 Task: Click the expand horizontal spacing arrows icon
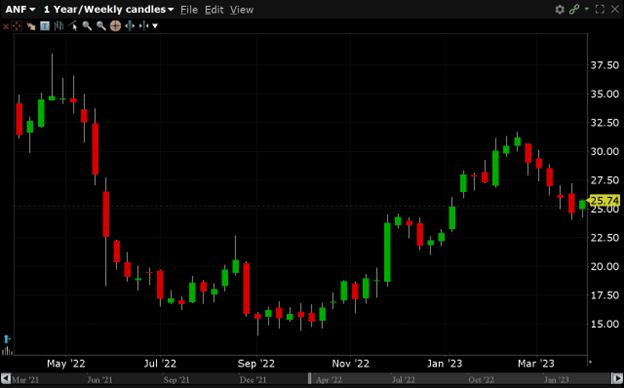(x=130, y=26)
